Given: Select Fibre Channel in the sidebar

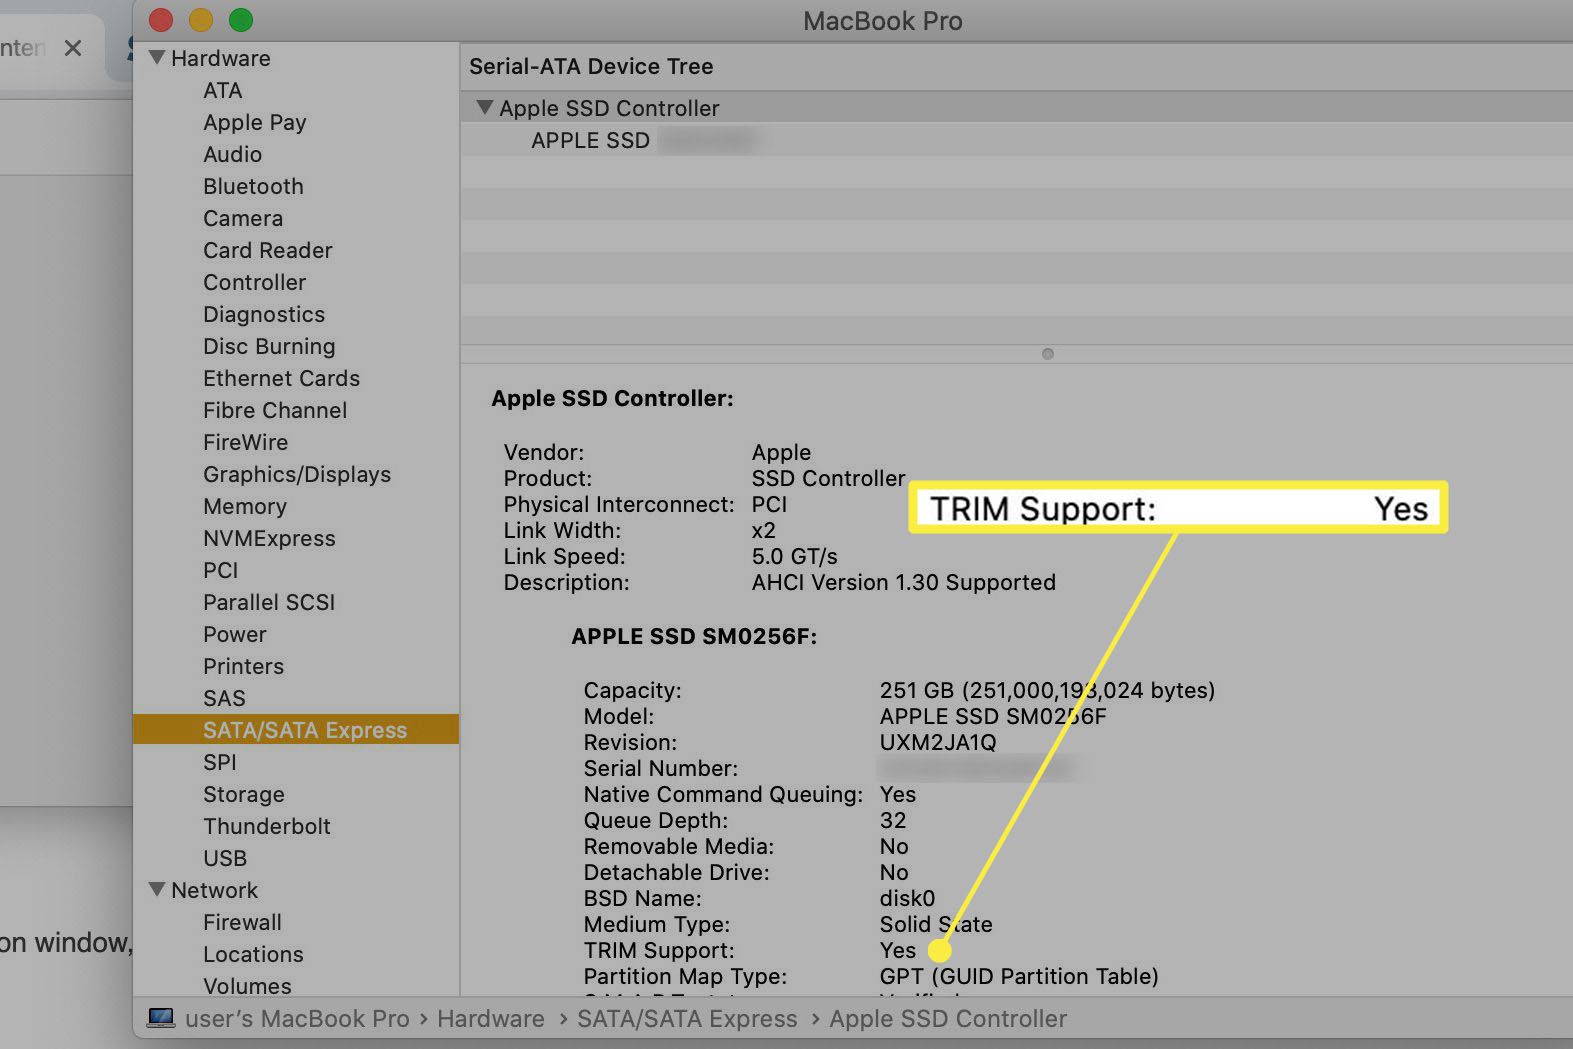Looking at the screenshot, I should (x=275, y=410).
